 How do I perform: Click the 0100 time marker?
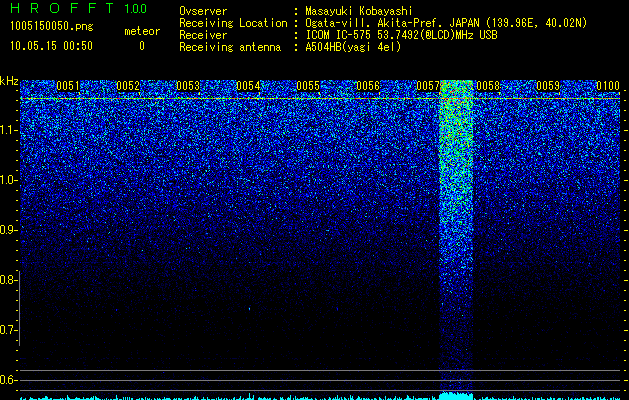608,86
